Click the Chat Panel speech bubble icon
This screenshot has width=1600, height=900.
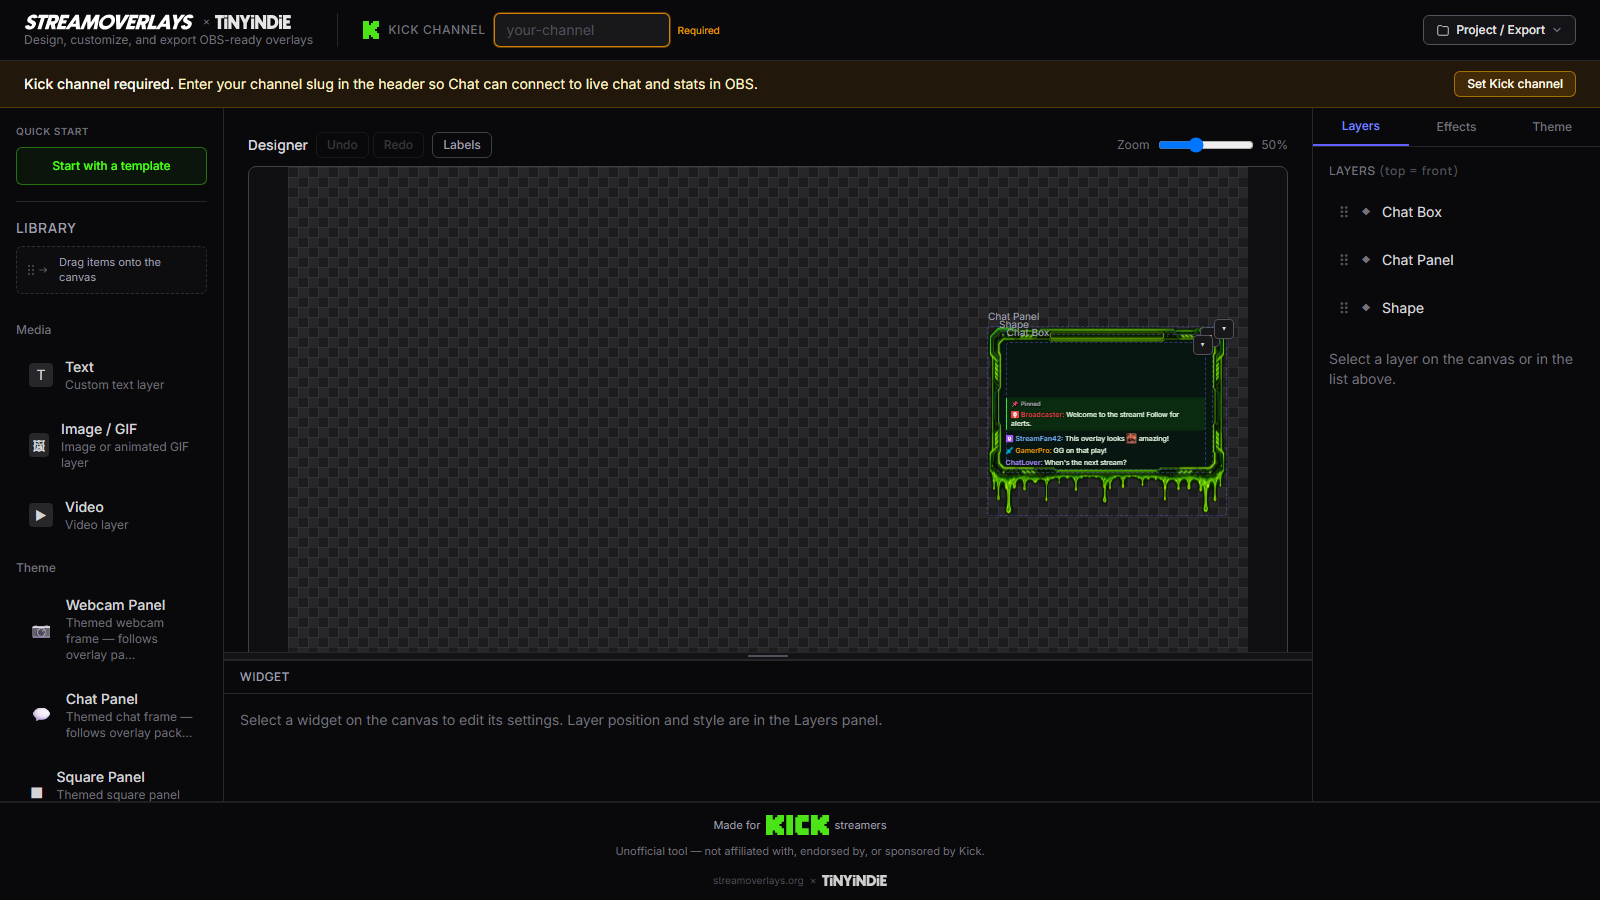point(41,714)
